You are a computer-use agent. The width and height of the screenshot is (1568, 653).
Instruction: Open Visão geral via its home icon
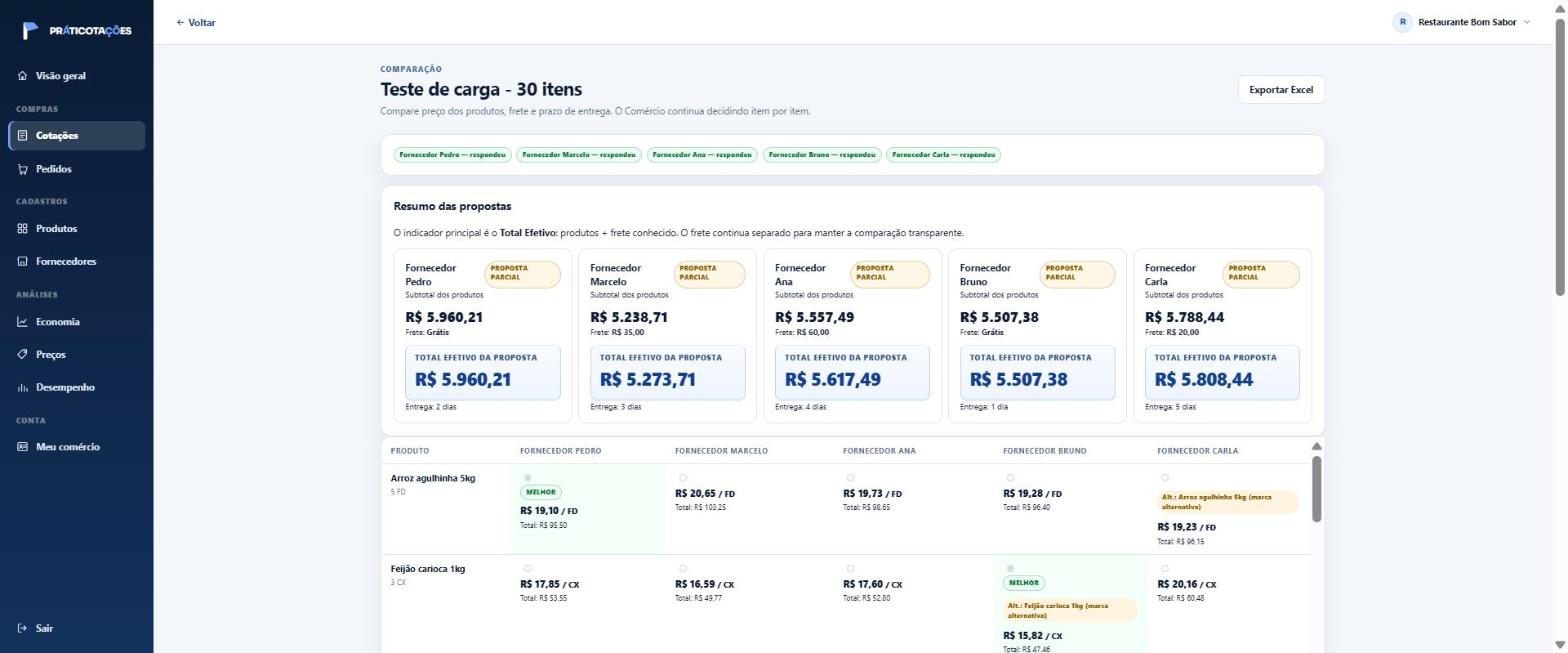(x=22, y=76)
